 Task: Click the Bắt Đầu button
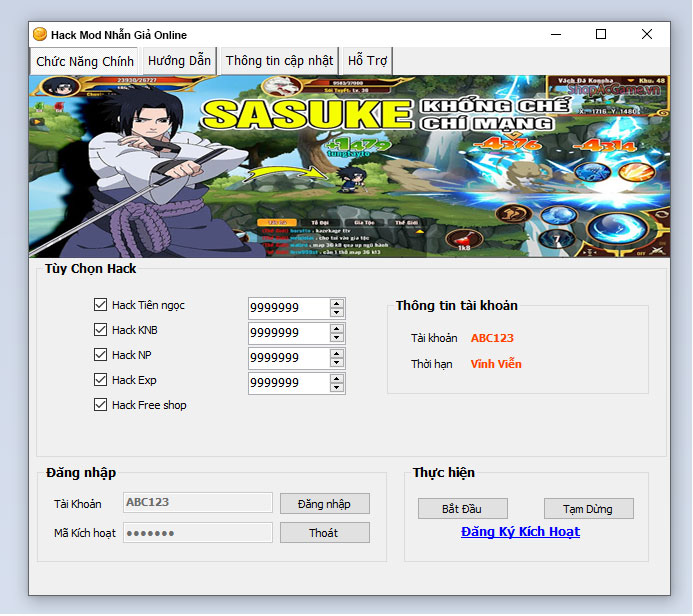point(462,509)
